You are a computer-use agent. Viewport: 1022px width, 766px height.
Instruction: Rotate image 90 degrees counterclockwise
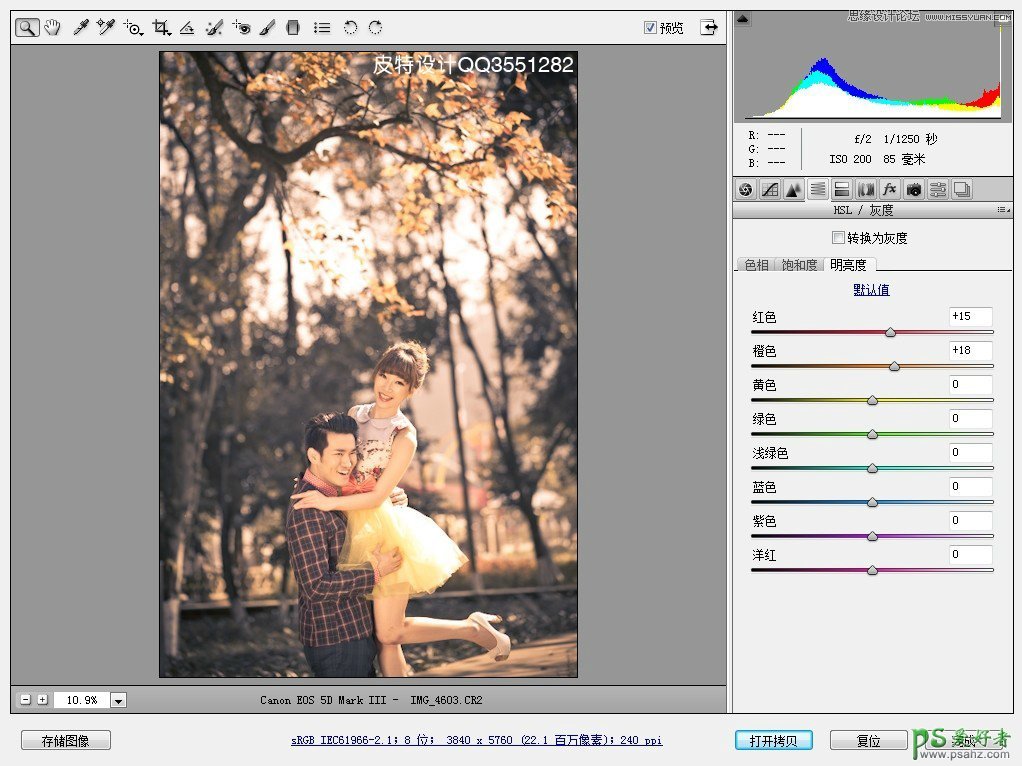[x=350, y=28]
